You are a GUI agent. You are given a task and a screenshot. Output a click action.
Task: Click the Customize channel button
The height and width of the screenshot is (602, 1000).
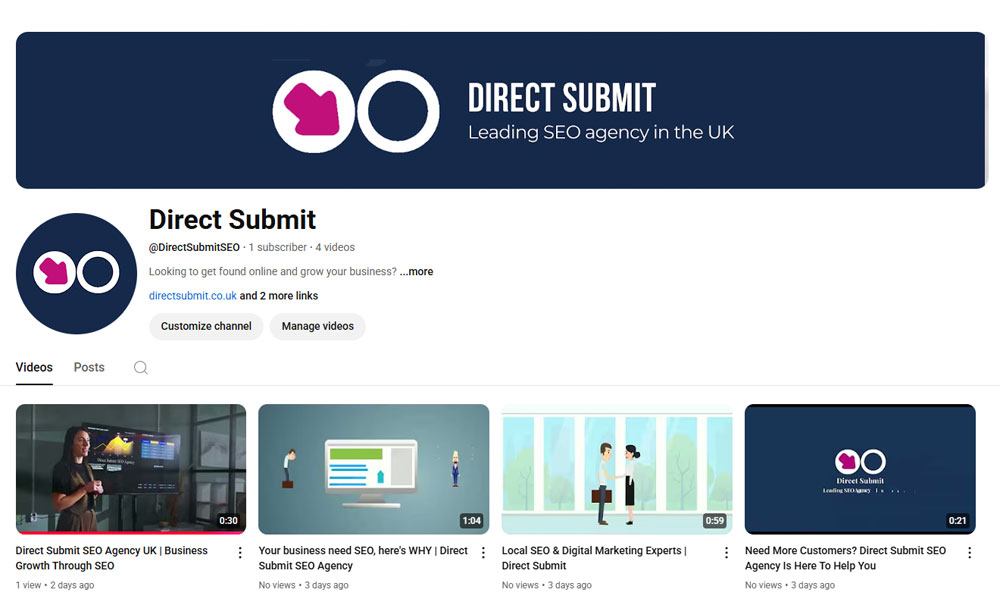click(206, 327)
